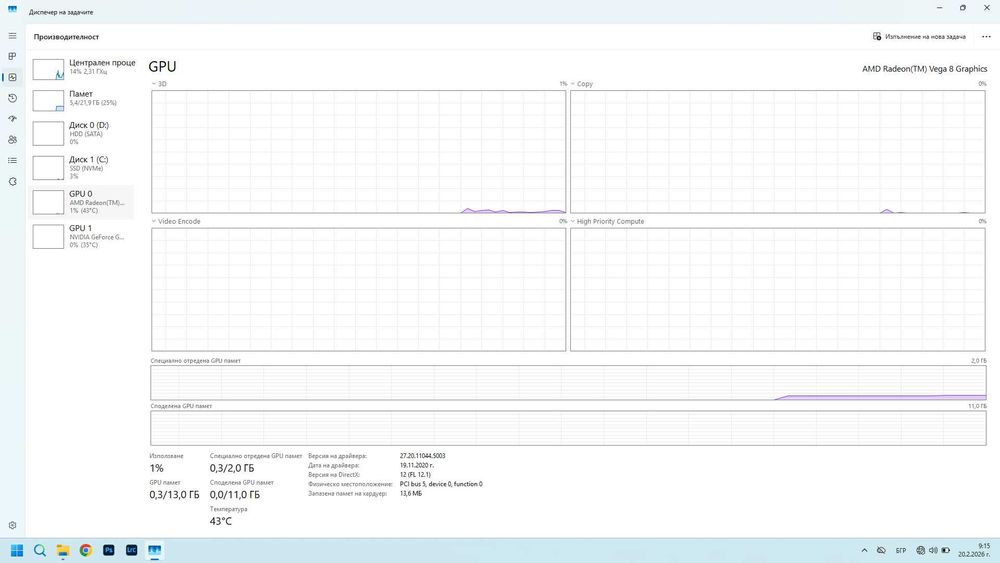Open the Details page icon
This screenshot has height=563, width=1000.
coord(12,161)
